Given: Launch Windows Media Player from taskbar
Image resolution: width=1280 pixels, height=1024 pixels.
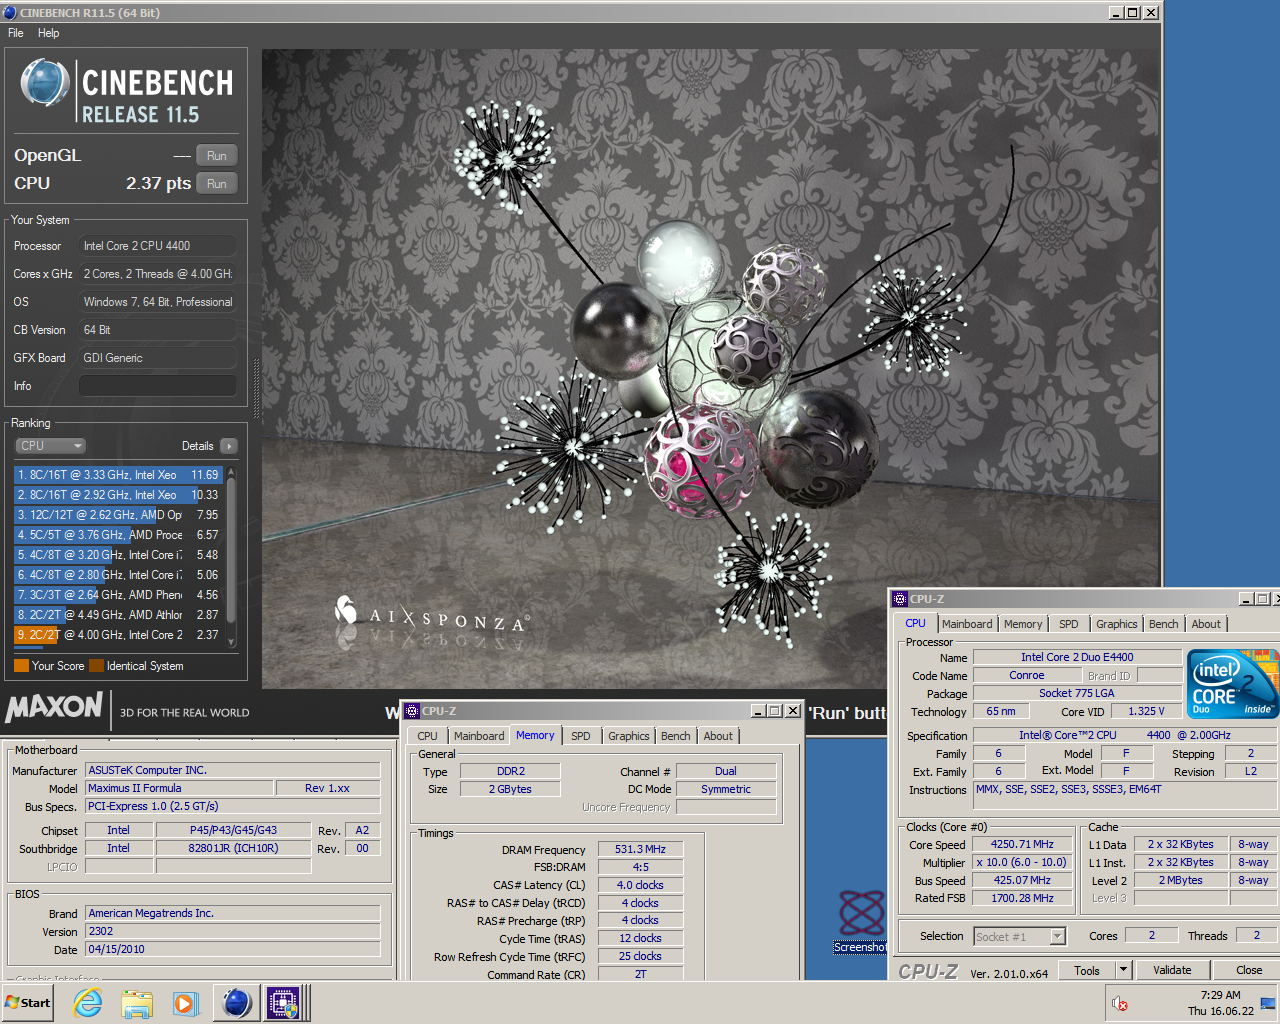Looking at the screenshot, I should (x=185, y=1003).
